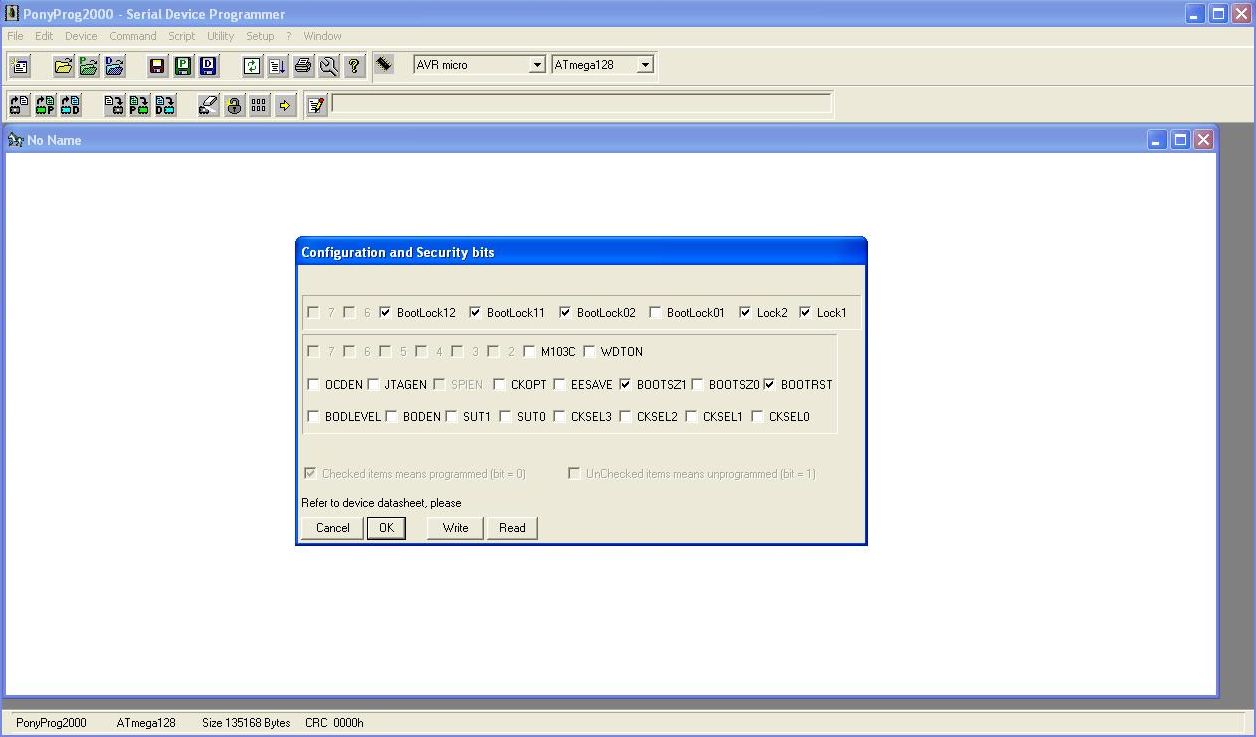
Task: Click the Read Program memory icon
Action: click(x=45, y=105)
